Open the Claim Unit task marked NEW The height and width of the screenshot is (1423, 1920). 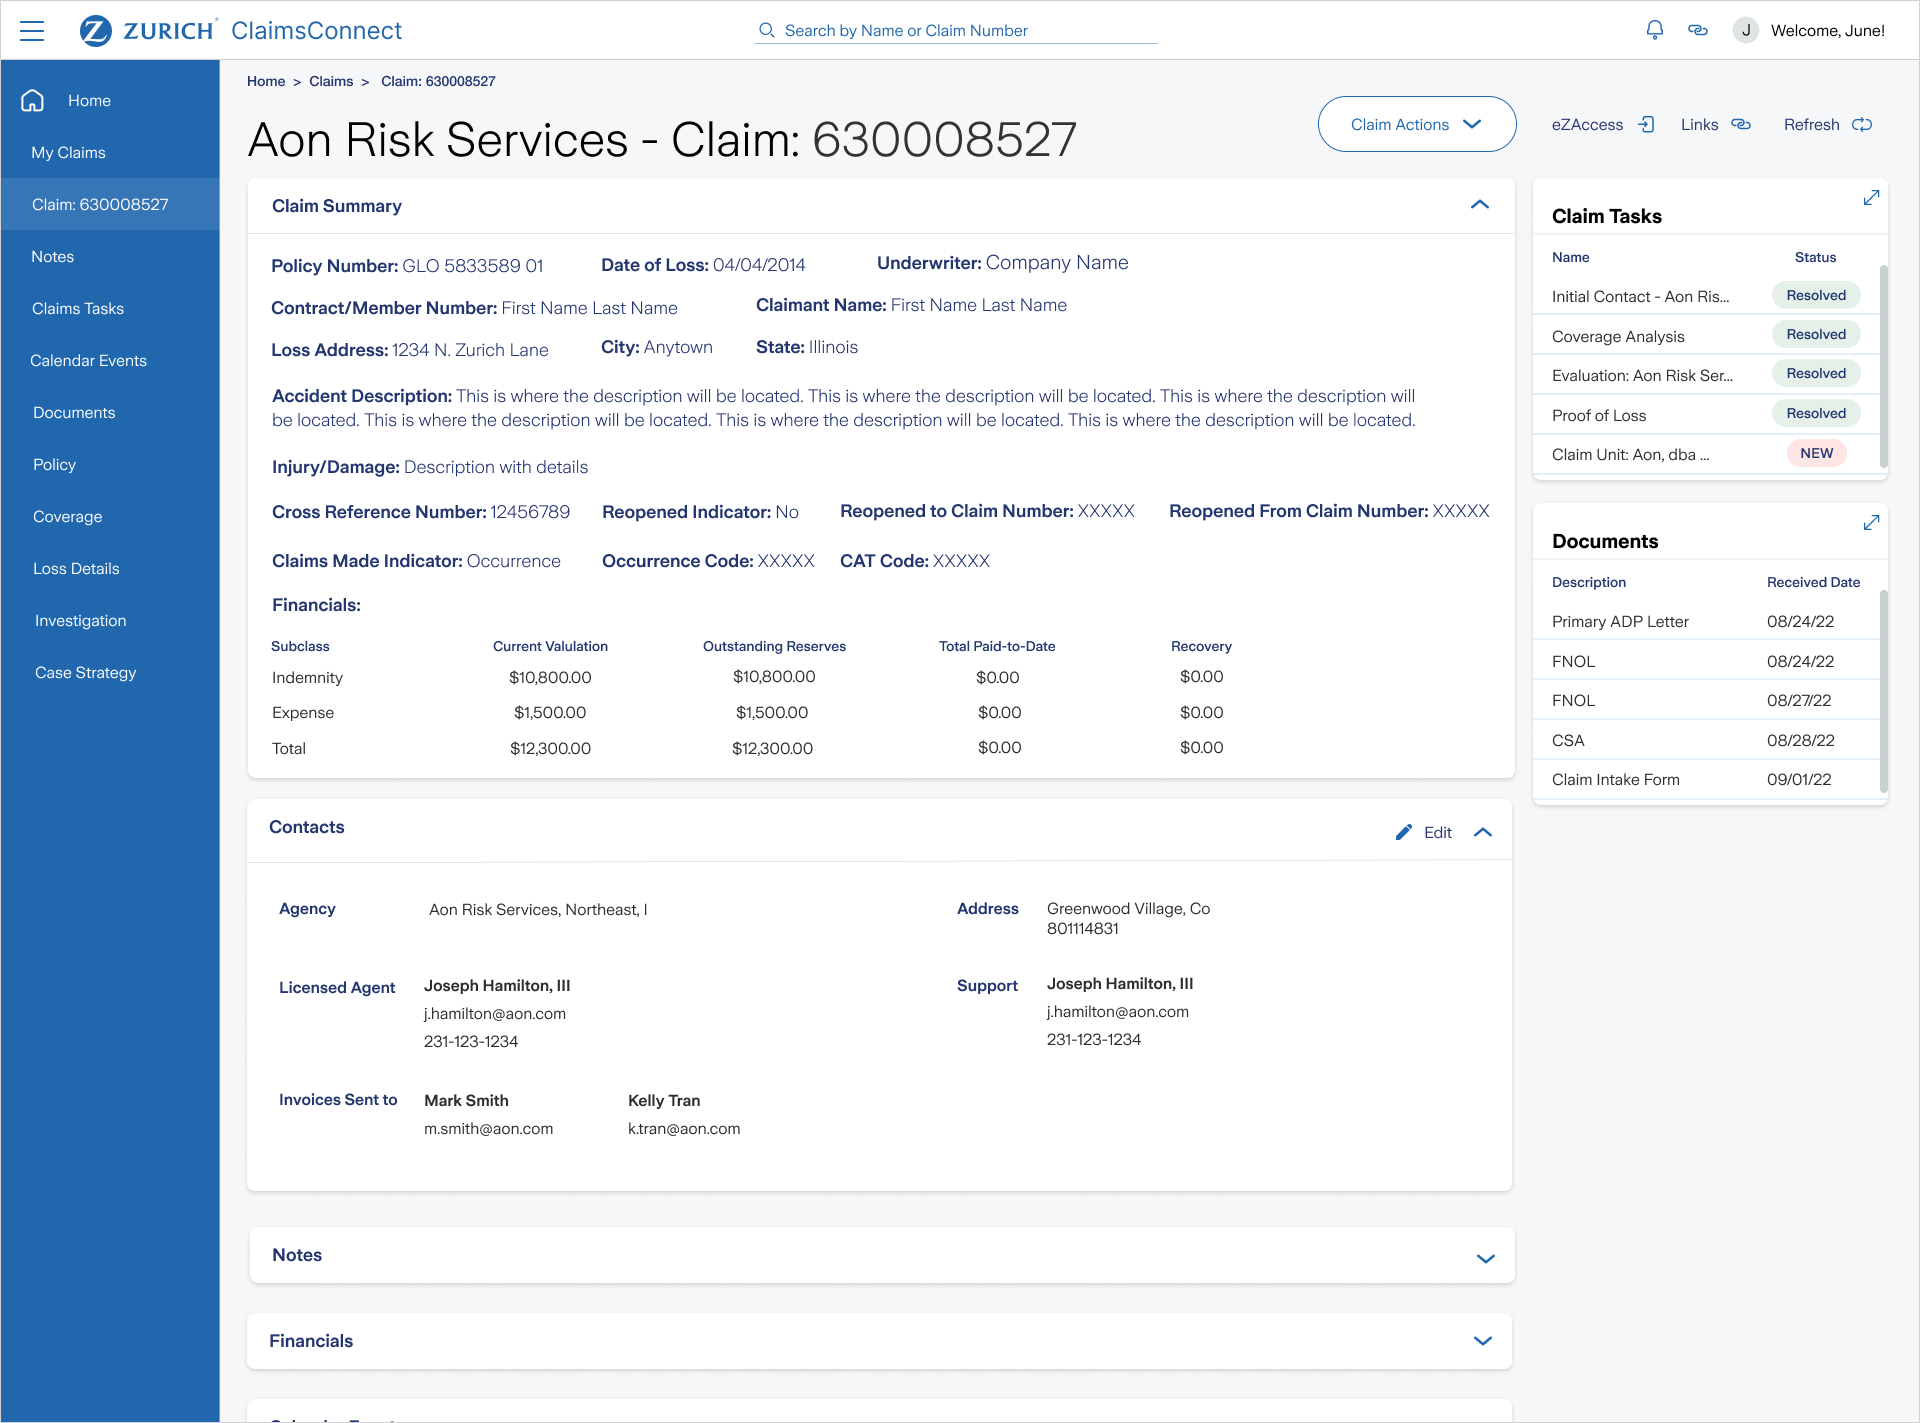1630,455
